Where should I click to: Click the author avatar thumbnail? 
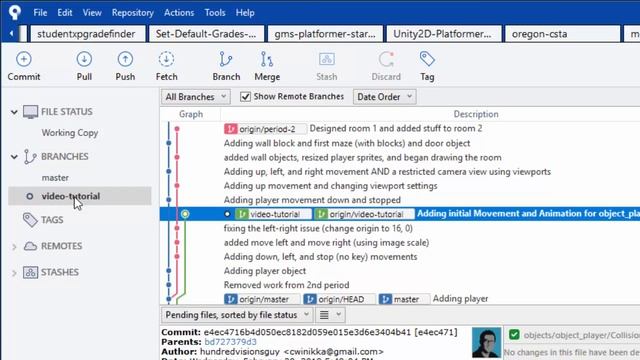tap(486, 342)
